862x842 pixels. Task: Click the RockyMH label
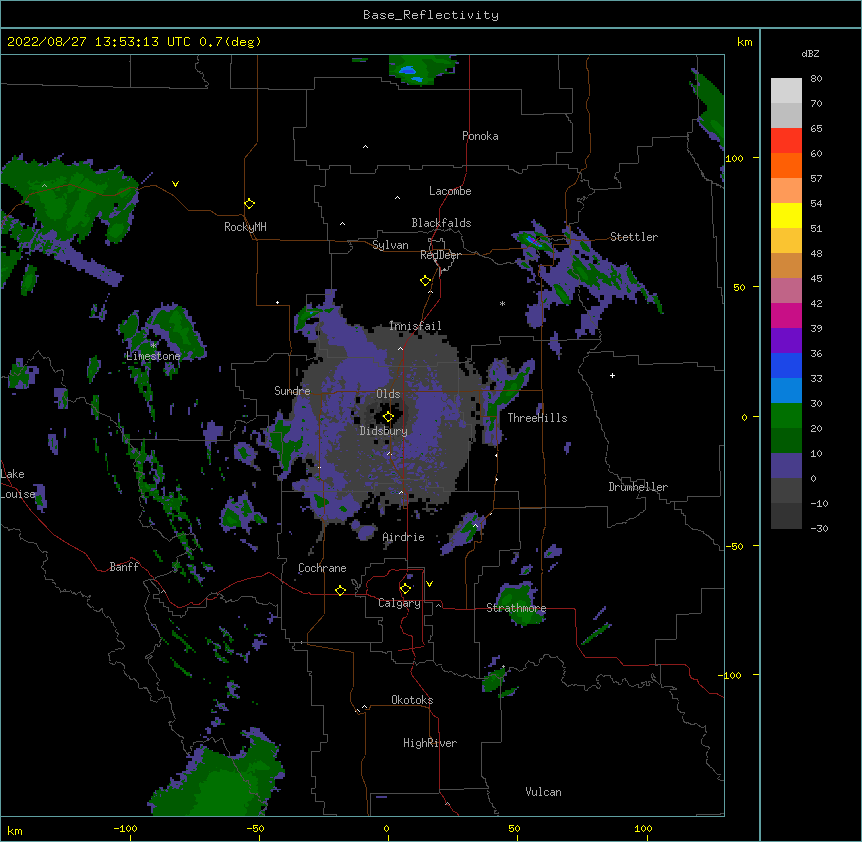coord(245,227)
